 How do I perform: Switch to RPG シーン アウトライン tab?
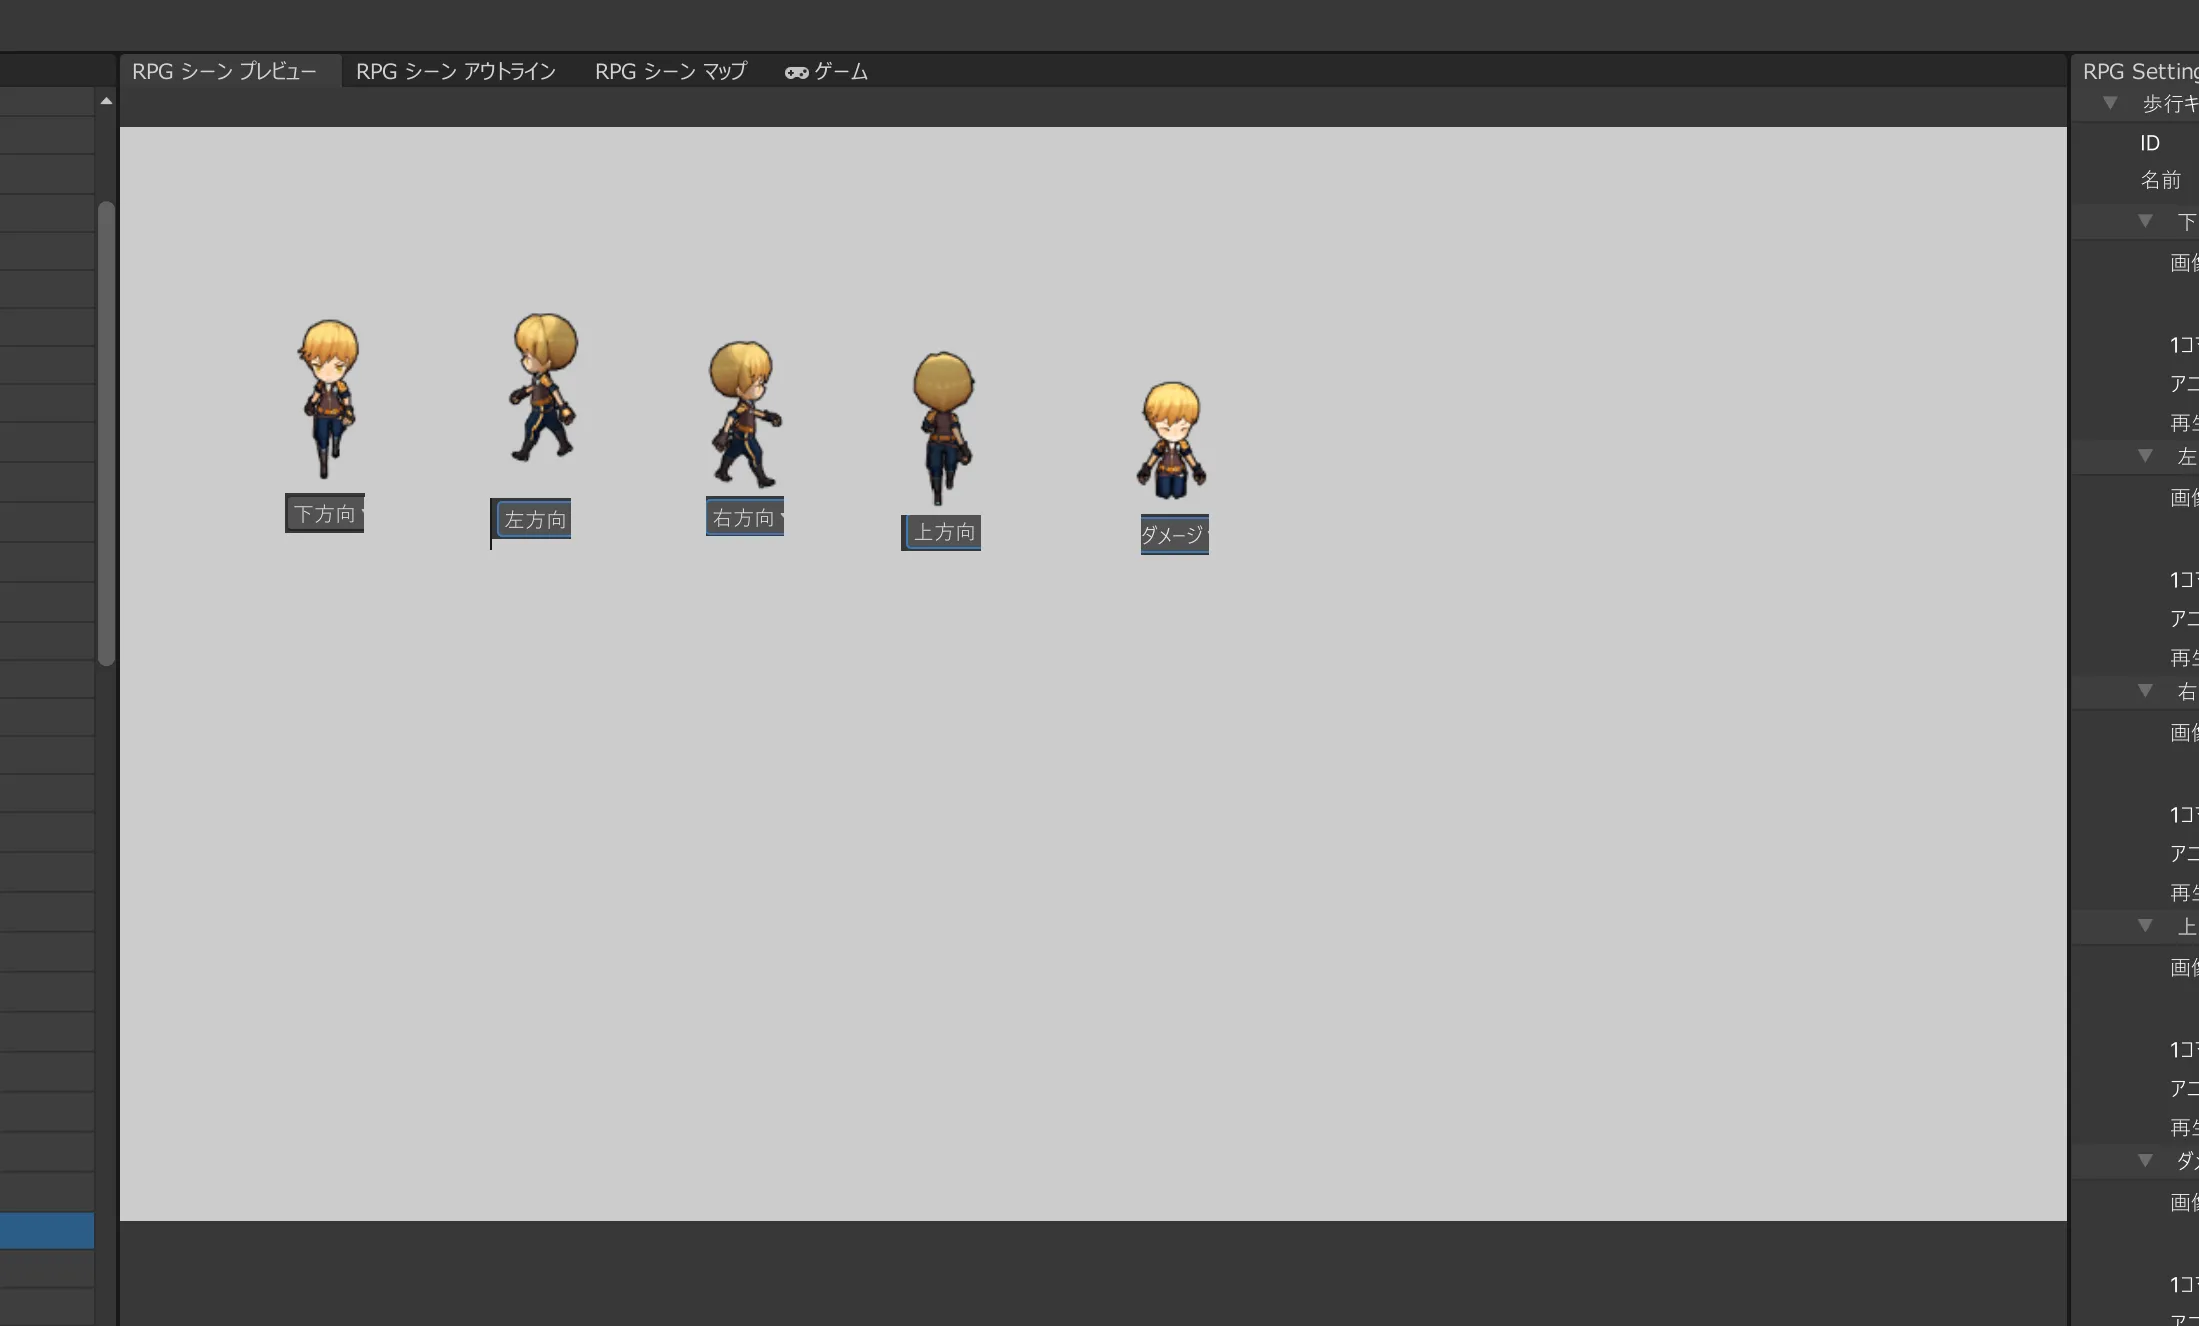pyautogui.click(x=455, y=72)
